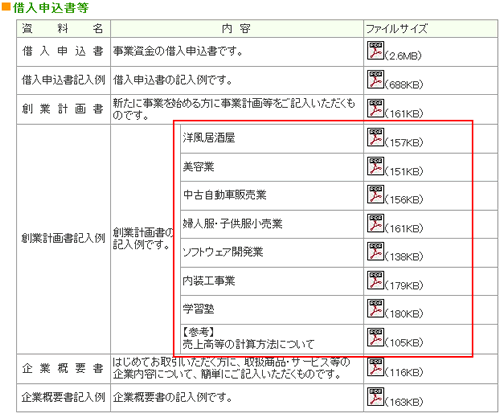Open the 学習塾 PDF icon (180KB)

[x=375, y=308]
